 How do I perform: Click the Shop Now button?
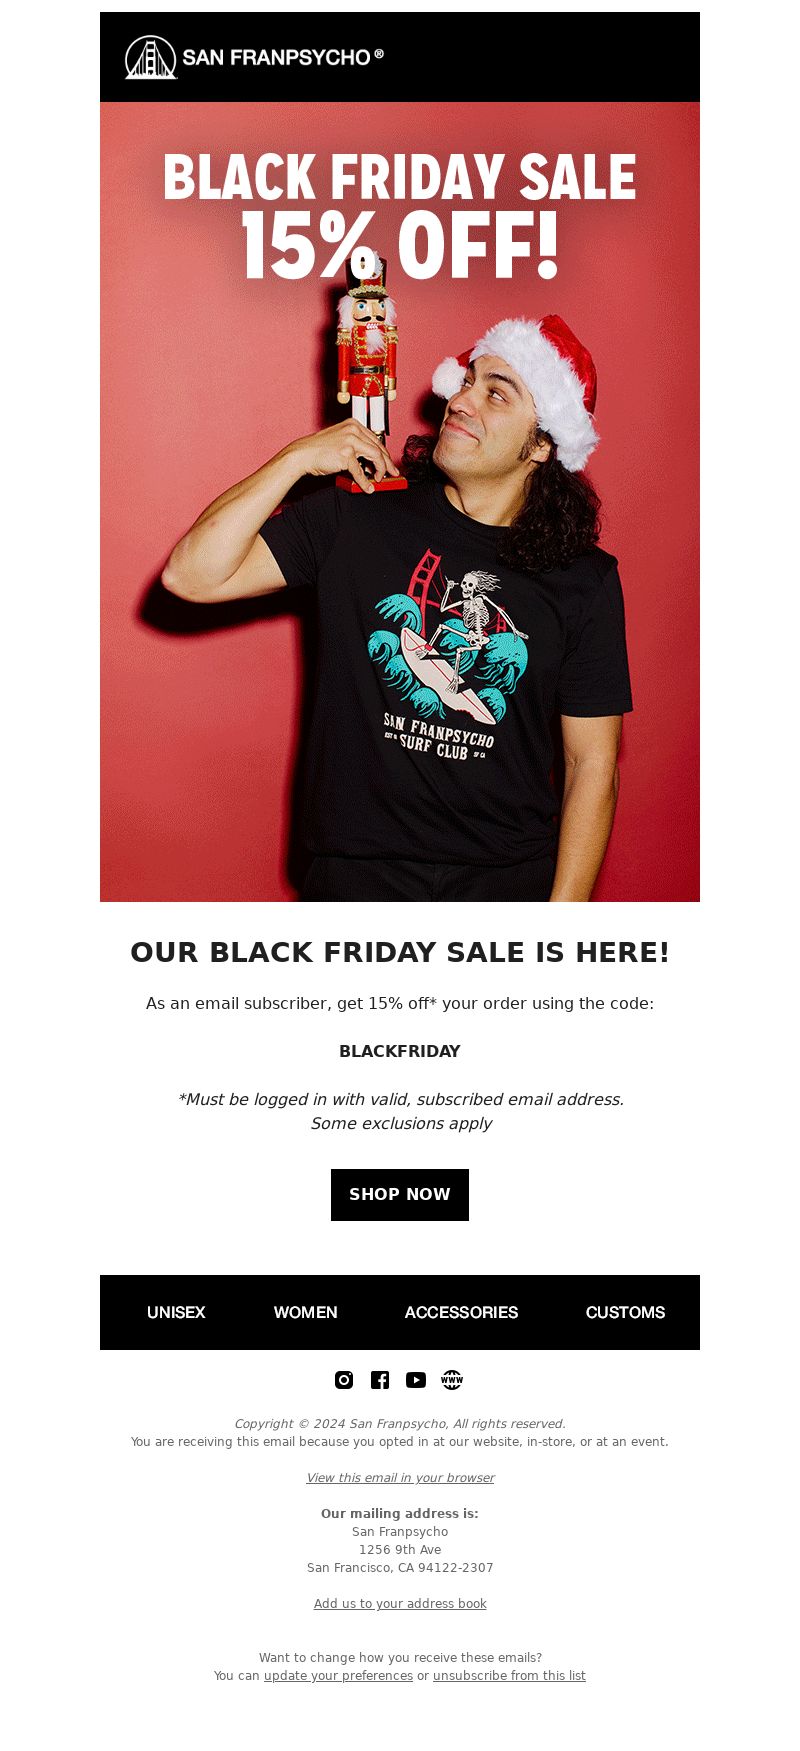point(400,1195)
